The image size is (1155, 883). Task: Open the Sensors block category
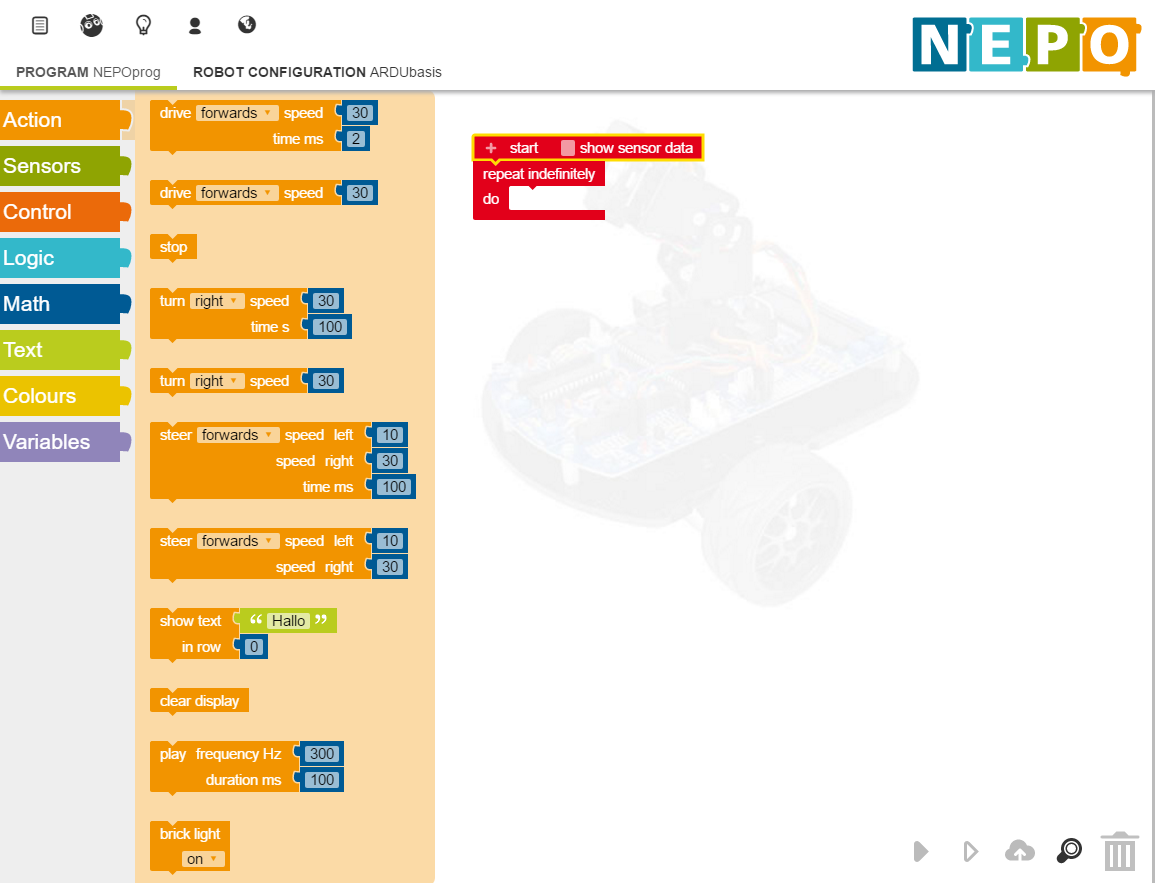[x=65, y=166]
